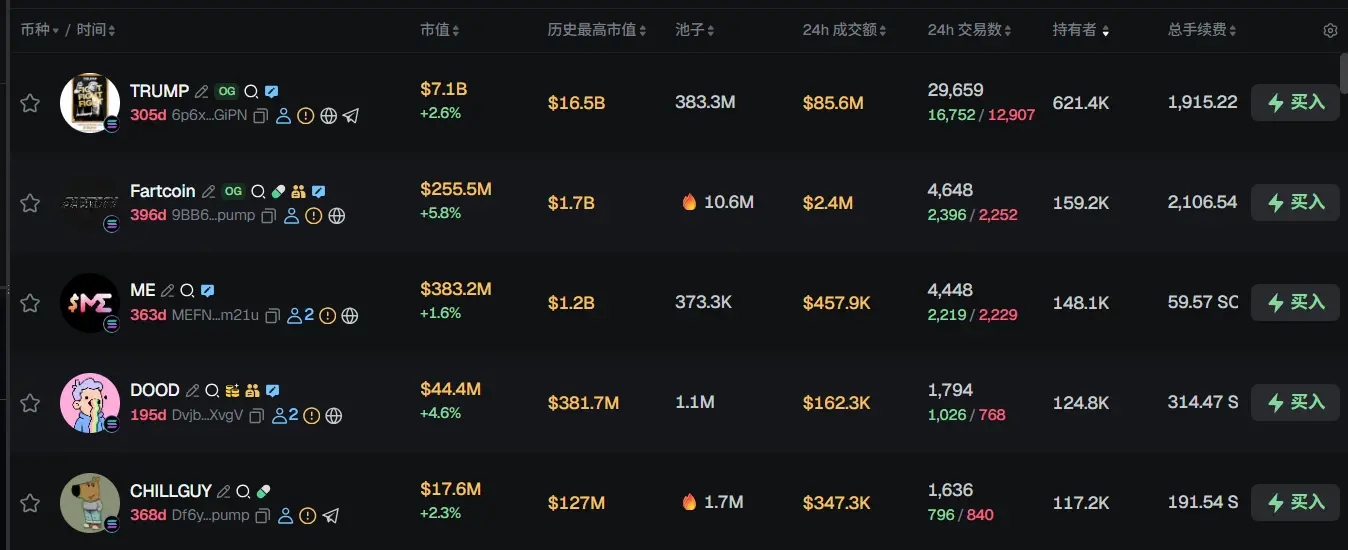
Task: Toggle favorite star for DOOD
Action: coord(30,403)
